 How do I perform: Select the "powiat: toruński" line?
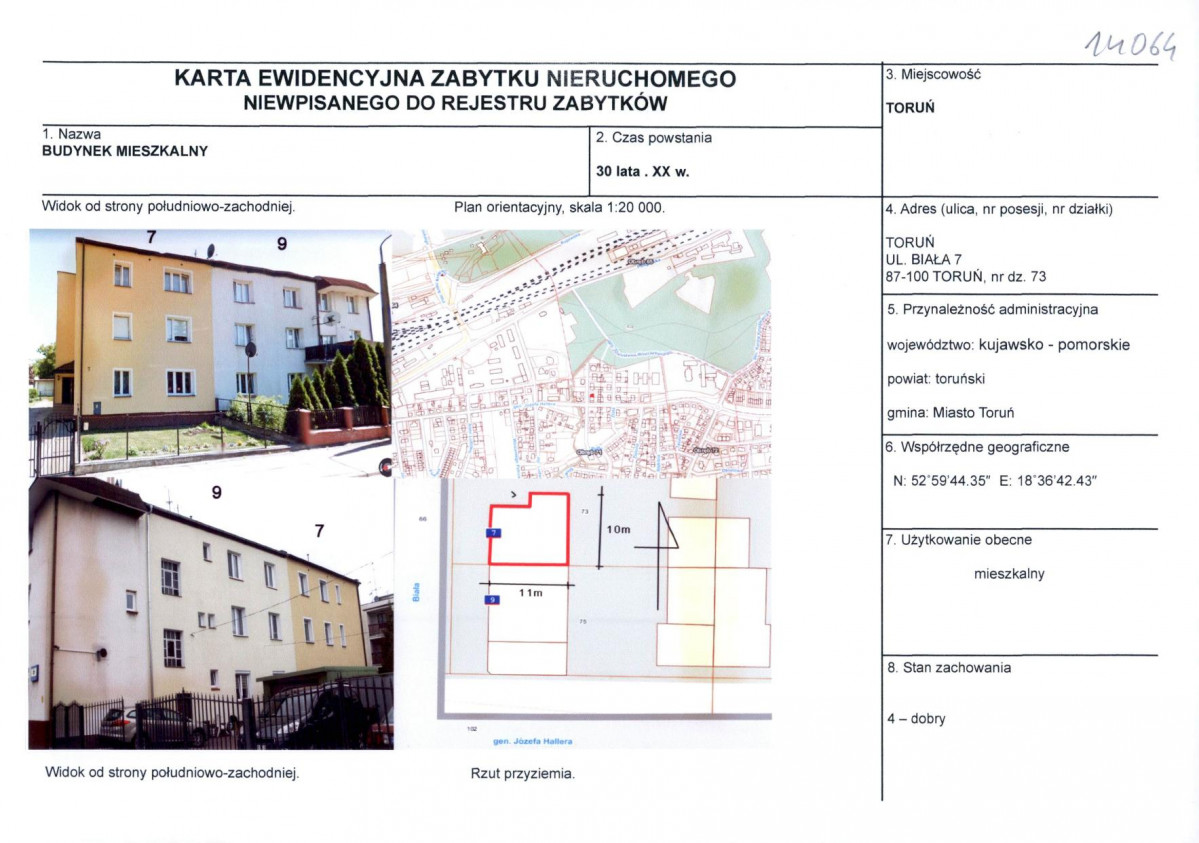pos(936,379)
